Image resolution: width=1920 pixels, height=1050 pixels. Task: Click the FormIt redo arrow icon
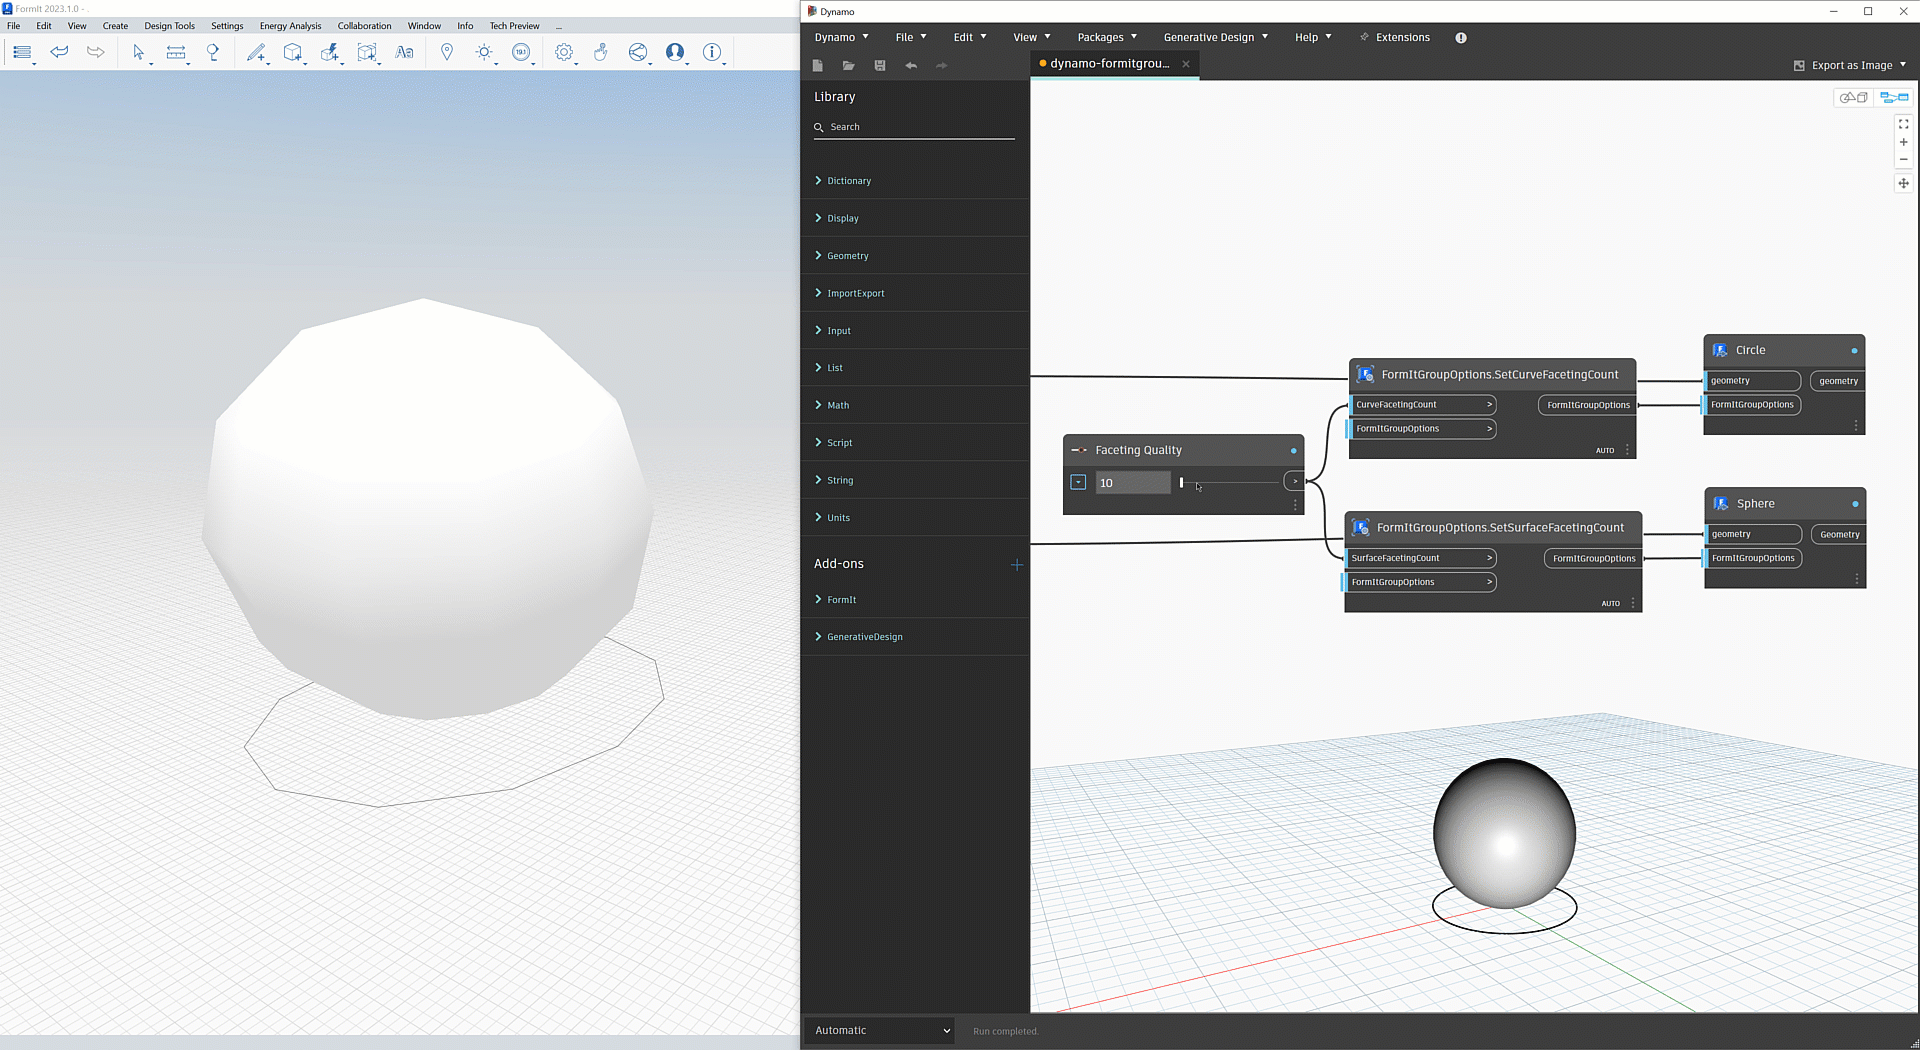point(95,52)
